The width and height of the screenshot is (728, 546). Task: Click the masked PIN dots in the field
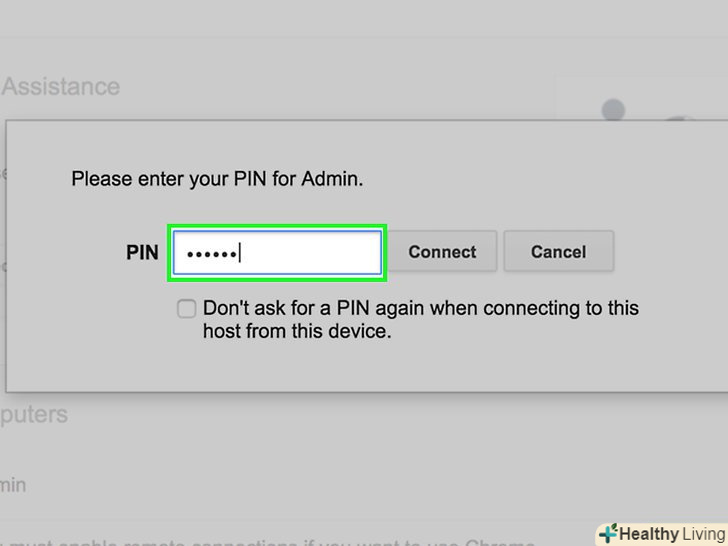tap(209, 253)
